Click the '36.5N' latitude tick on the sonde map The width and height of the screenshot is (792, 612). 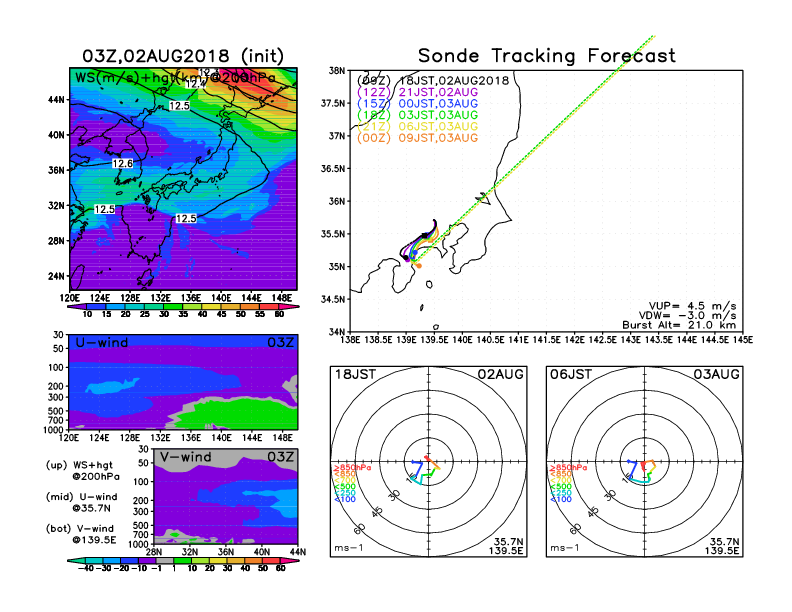333,169
